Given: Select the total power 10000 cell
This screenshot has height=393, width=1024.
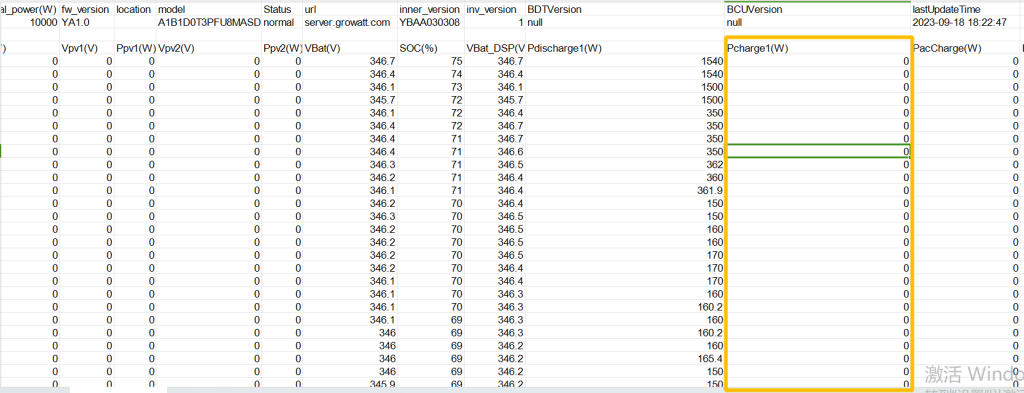Looking at the screenshot, I should coord(29,22).
